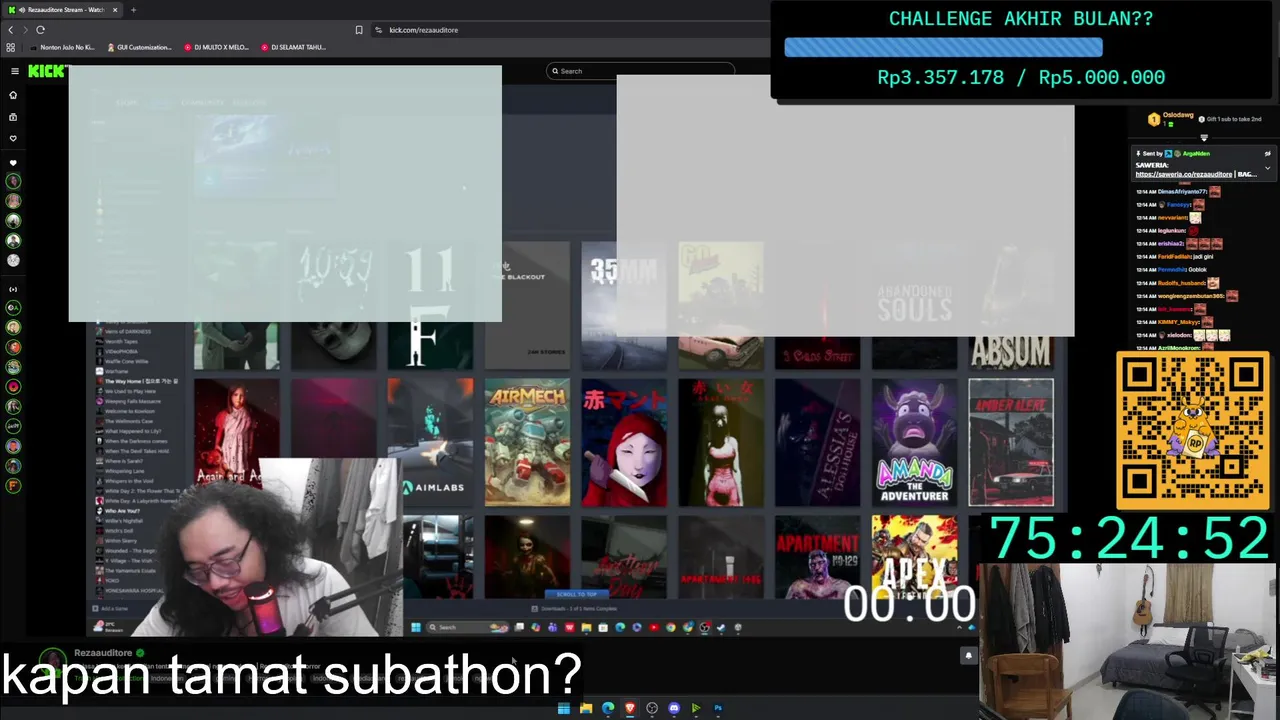Reload the Kick page
Screen dimensions: 1280x720
pos(40,30)
